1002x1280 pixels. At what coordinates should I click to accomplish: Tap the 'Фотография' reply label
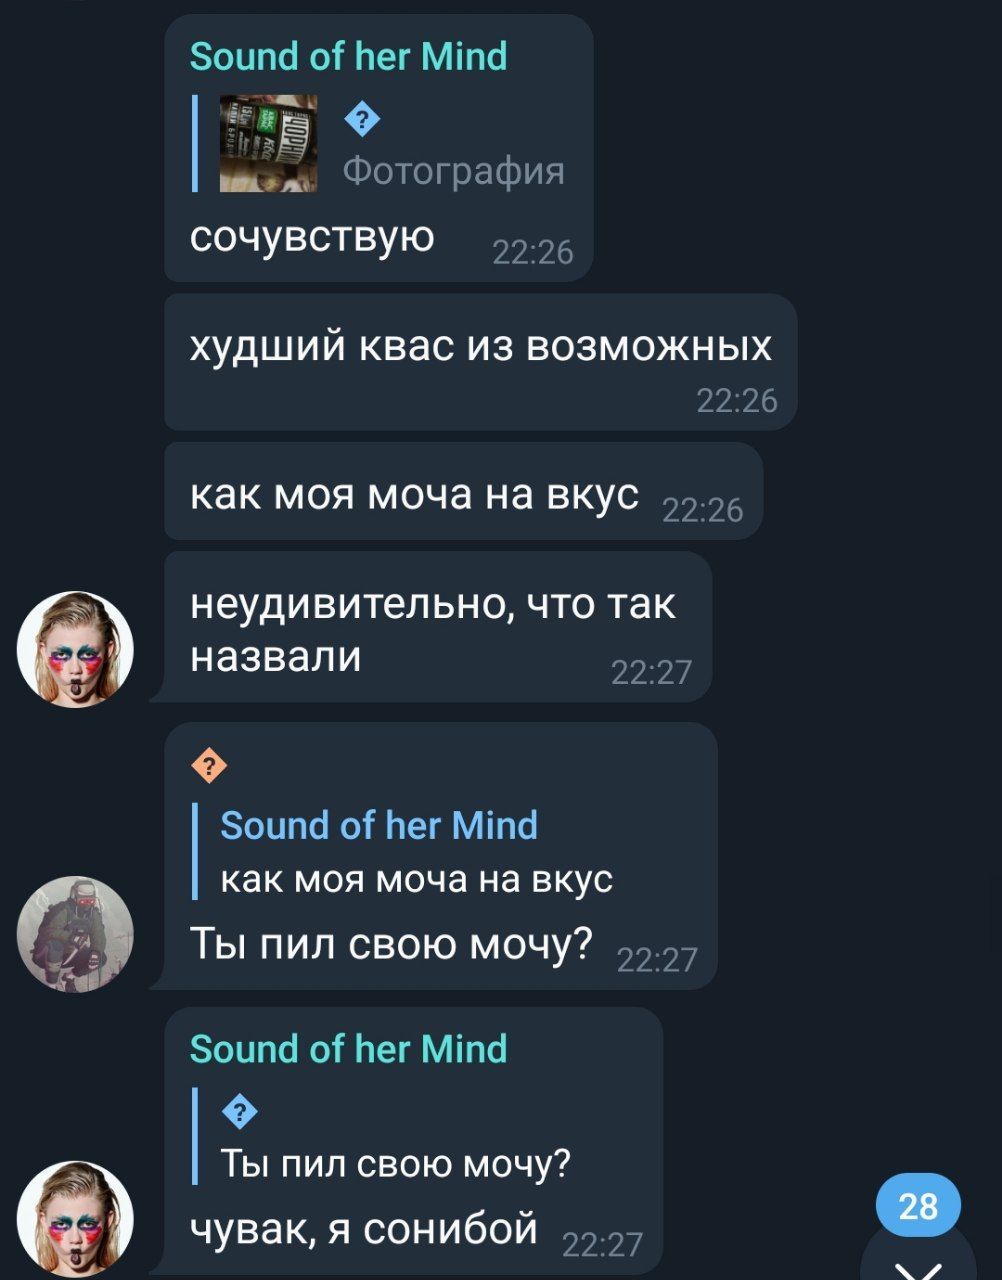(454, 171)
